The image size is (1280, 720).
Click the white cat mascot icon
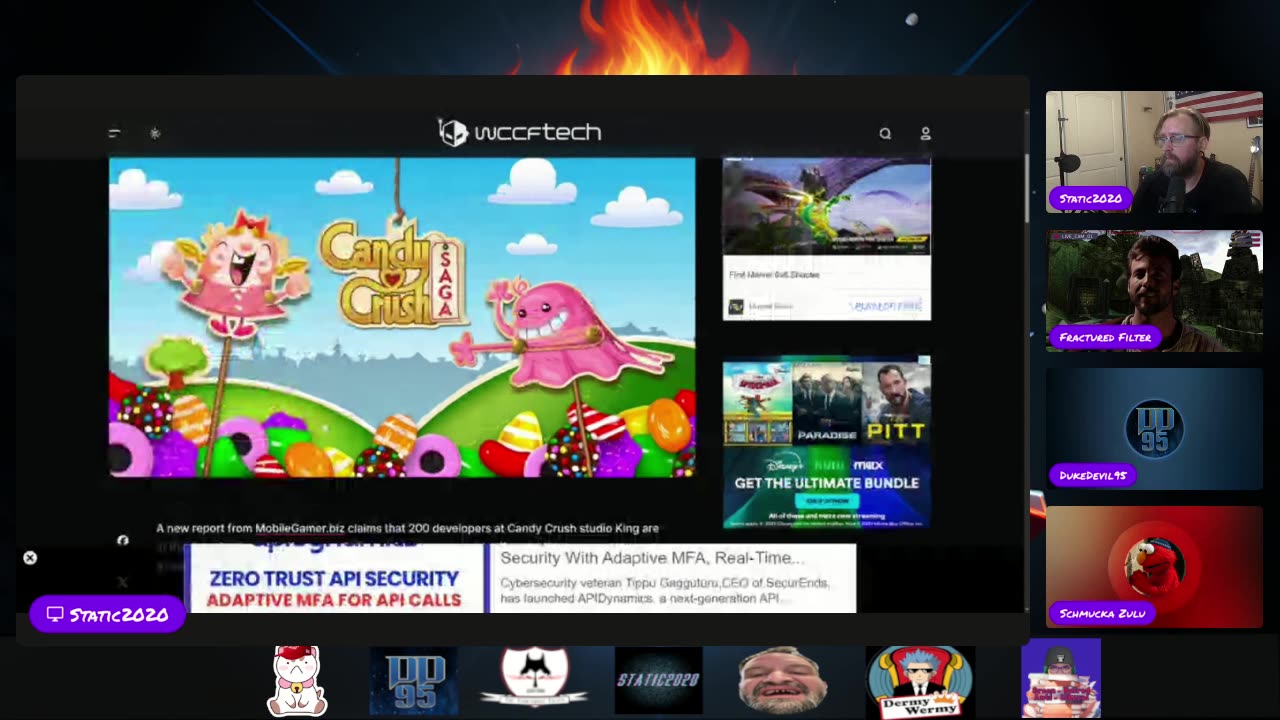point(297,681)
